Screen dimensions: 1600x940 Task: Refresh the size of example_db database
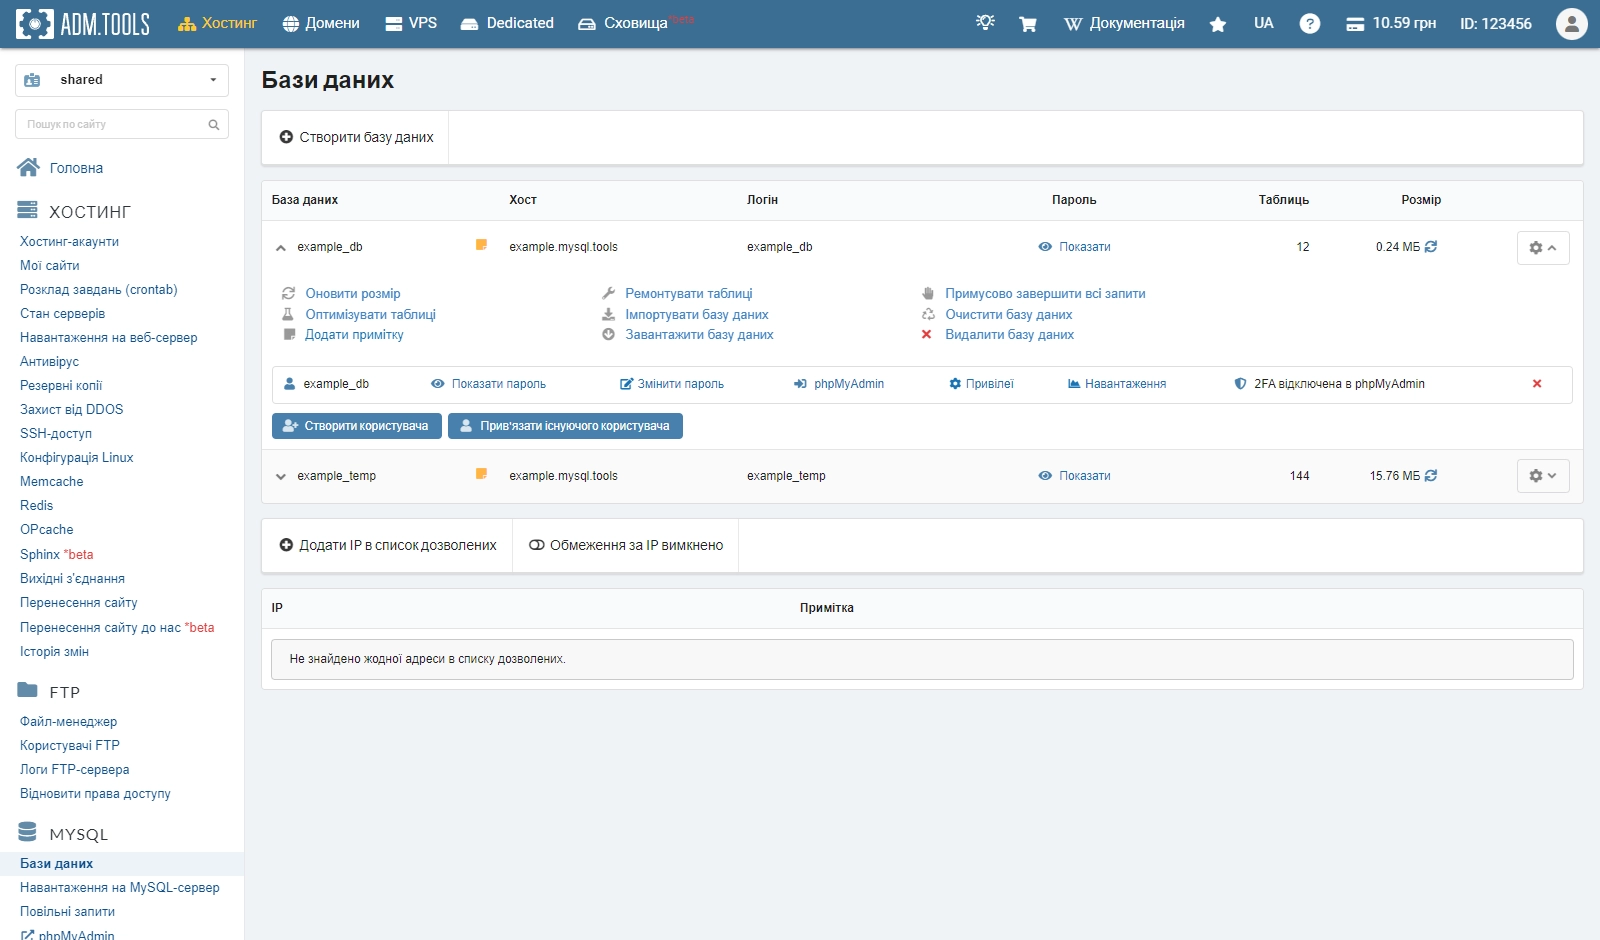(x=1430, y=247)
